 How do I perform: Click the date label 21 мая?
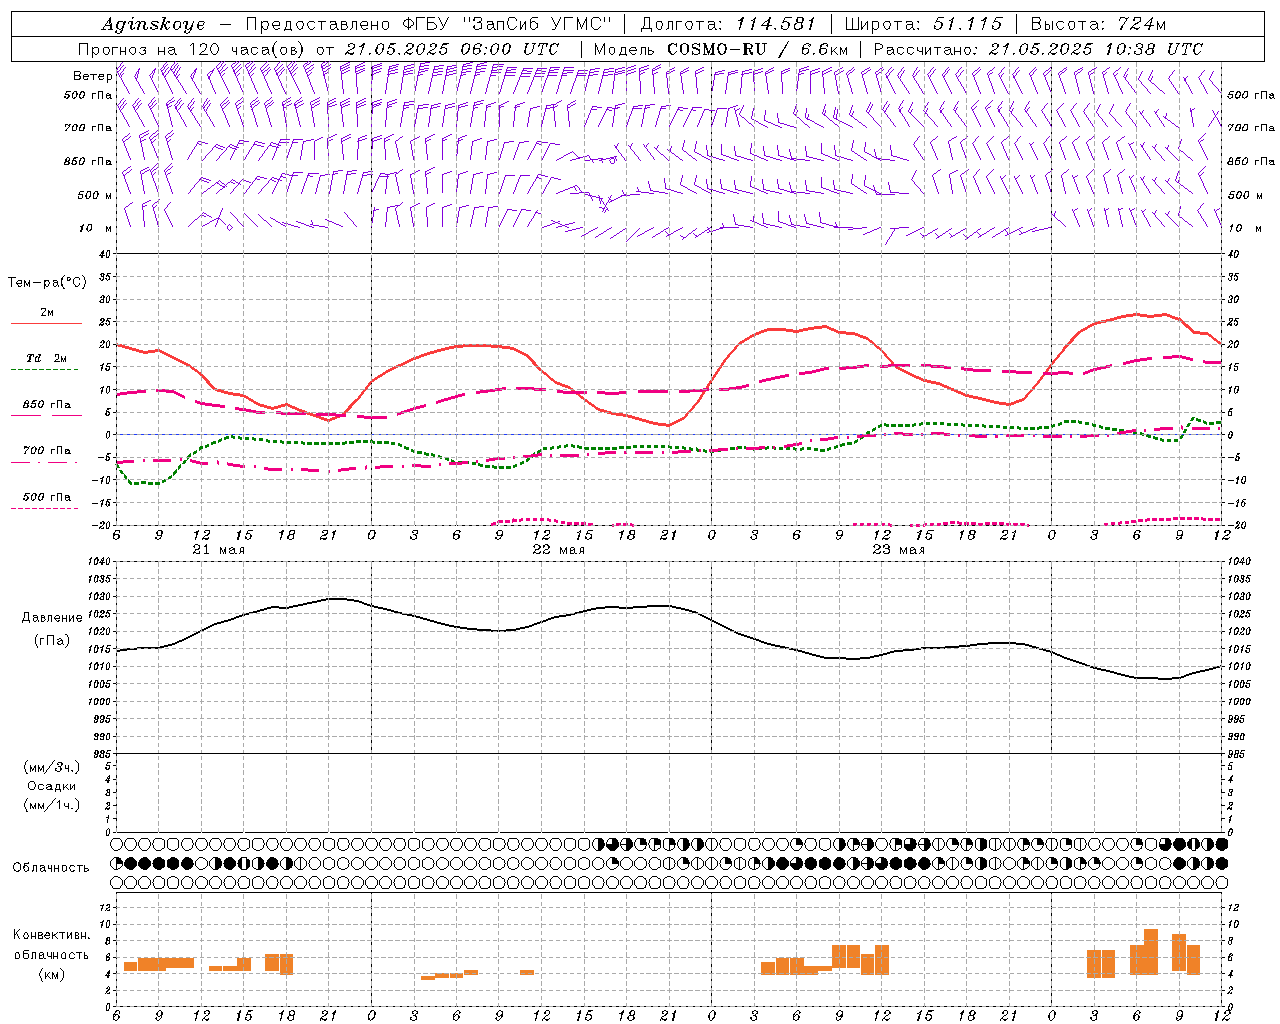coord(218,550)
